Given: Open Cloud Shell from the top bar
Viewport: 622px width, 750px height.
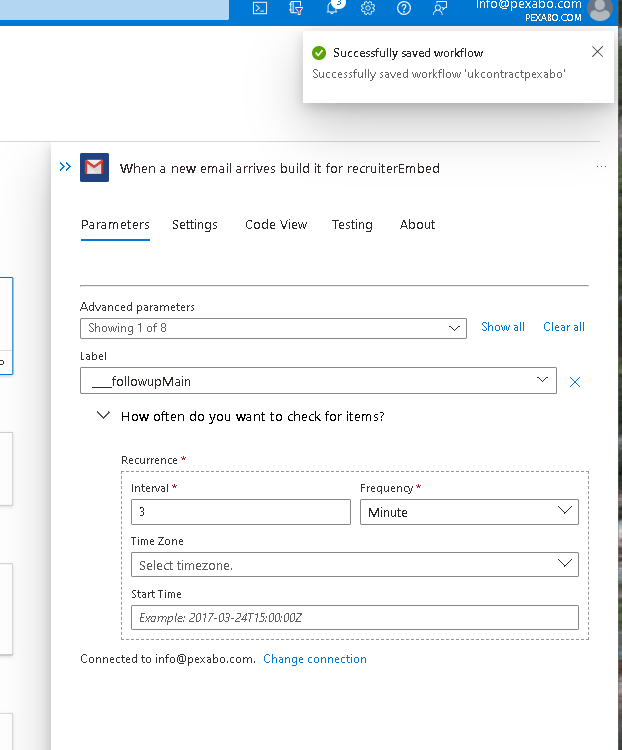Looking at the screenshot, I should 260,8.
